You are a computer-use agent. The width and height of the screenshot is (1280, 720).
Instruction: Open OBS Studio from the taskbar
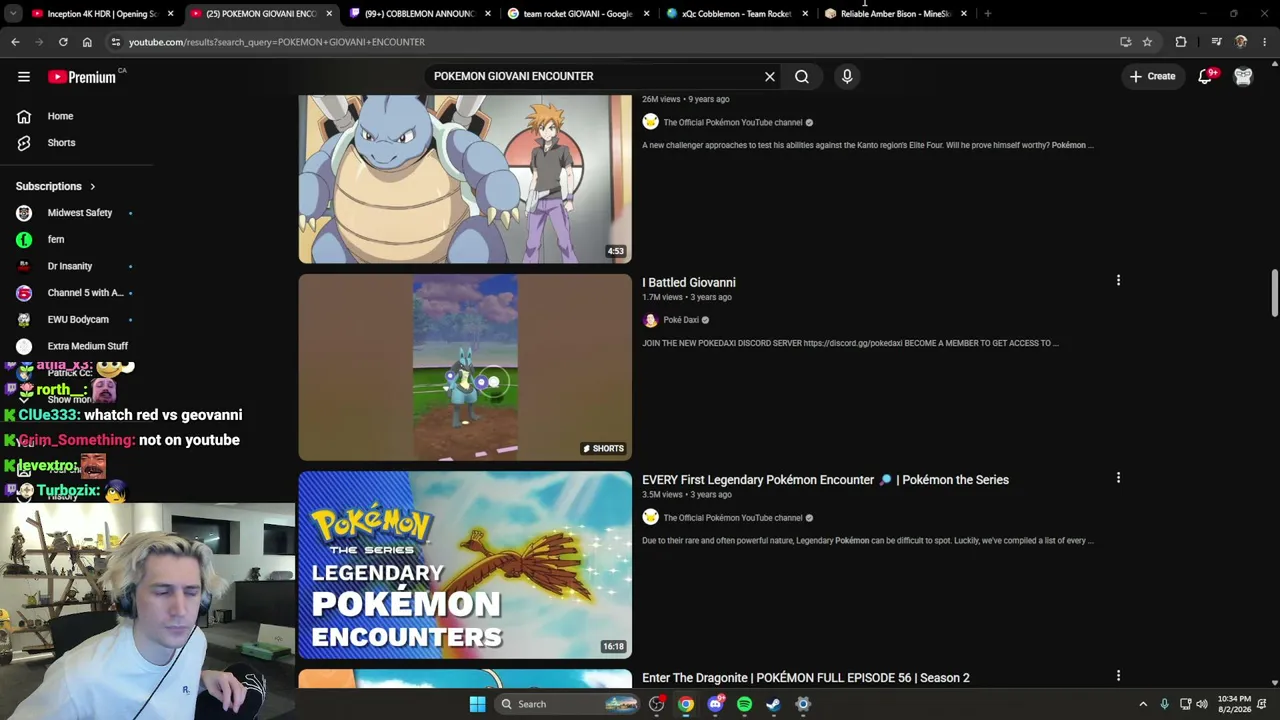coord(656,704)
